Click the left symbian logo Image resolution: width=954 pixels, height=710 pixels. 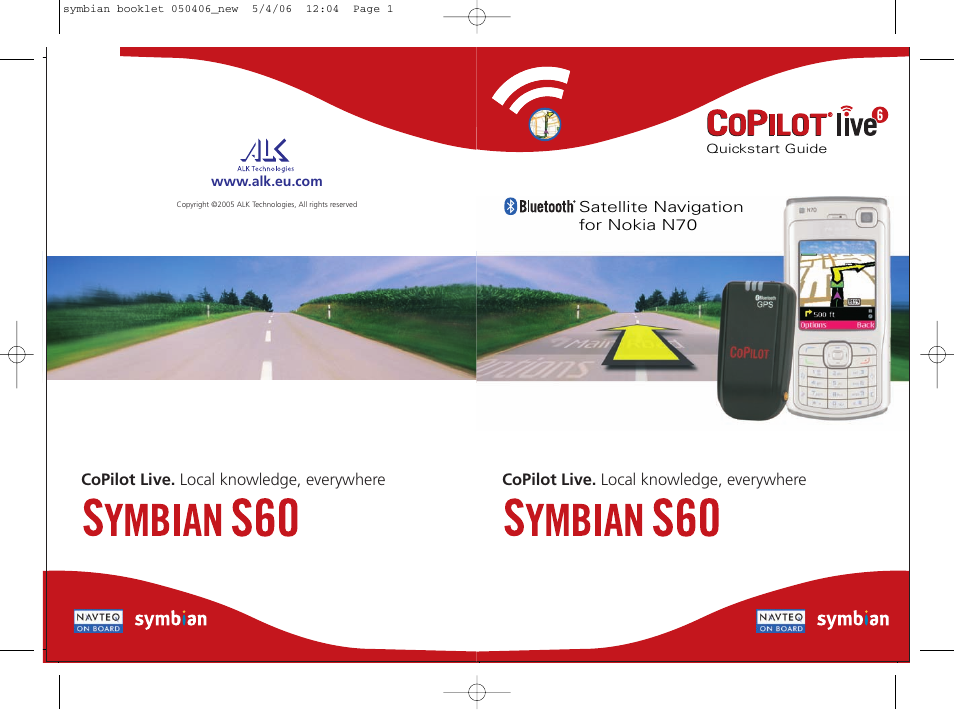point(171,619)
